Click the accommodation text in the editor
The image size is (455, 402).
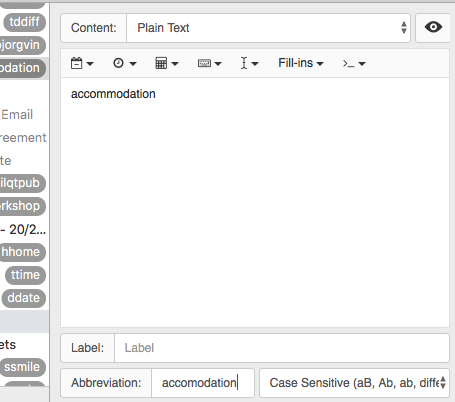click(x=113, y=94)
